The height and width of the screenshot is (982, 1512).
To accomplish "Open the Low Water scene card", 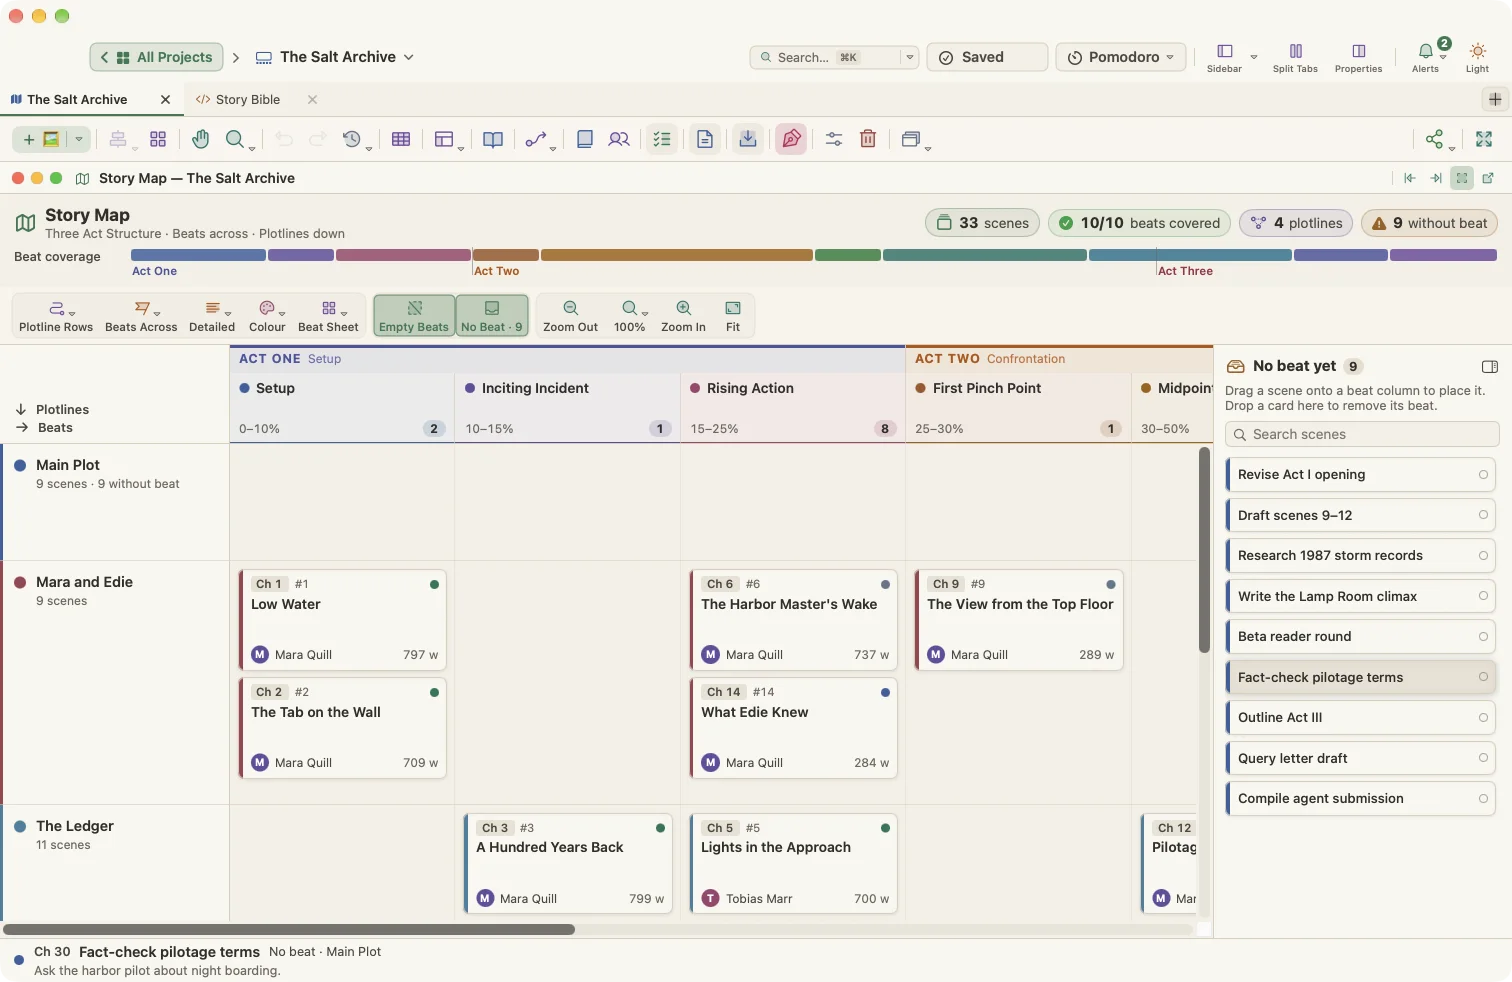I will [x=343, y=619].
